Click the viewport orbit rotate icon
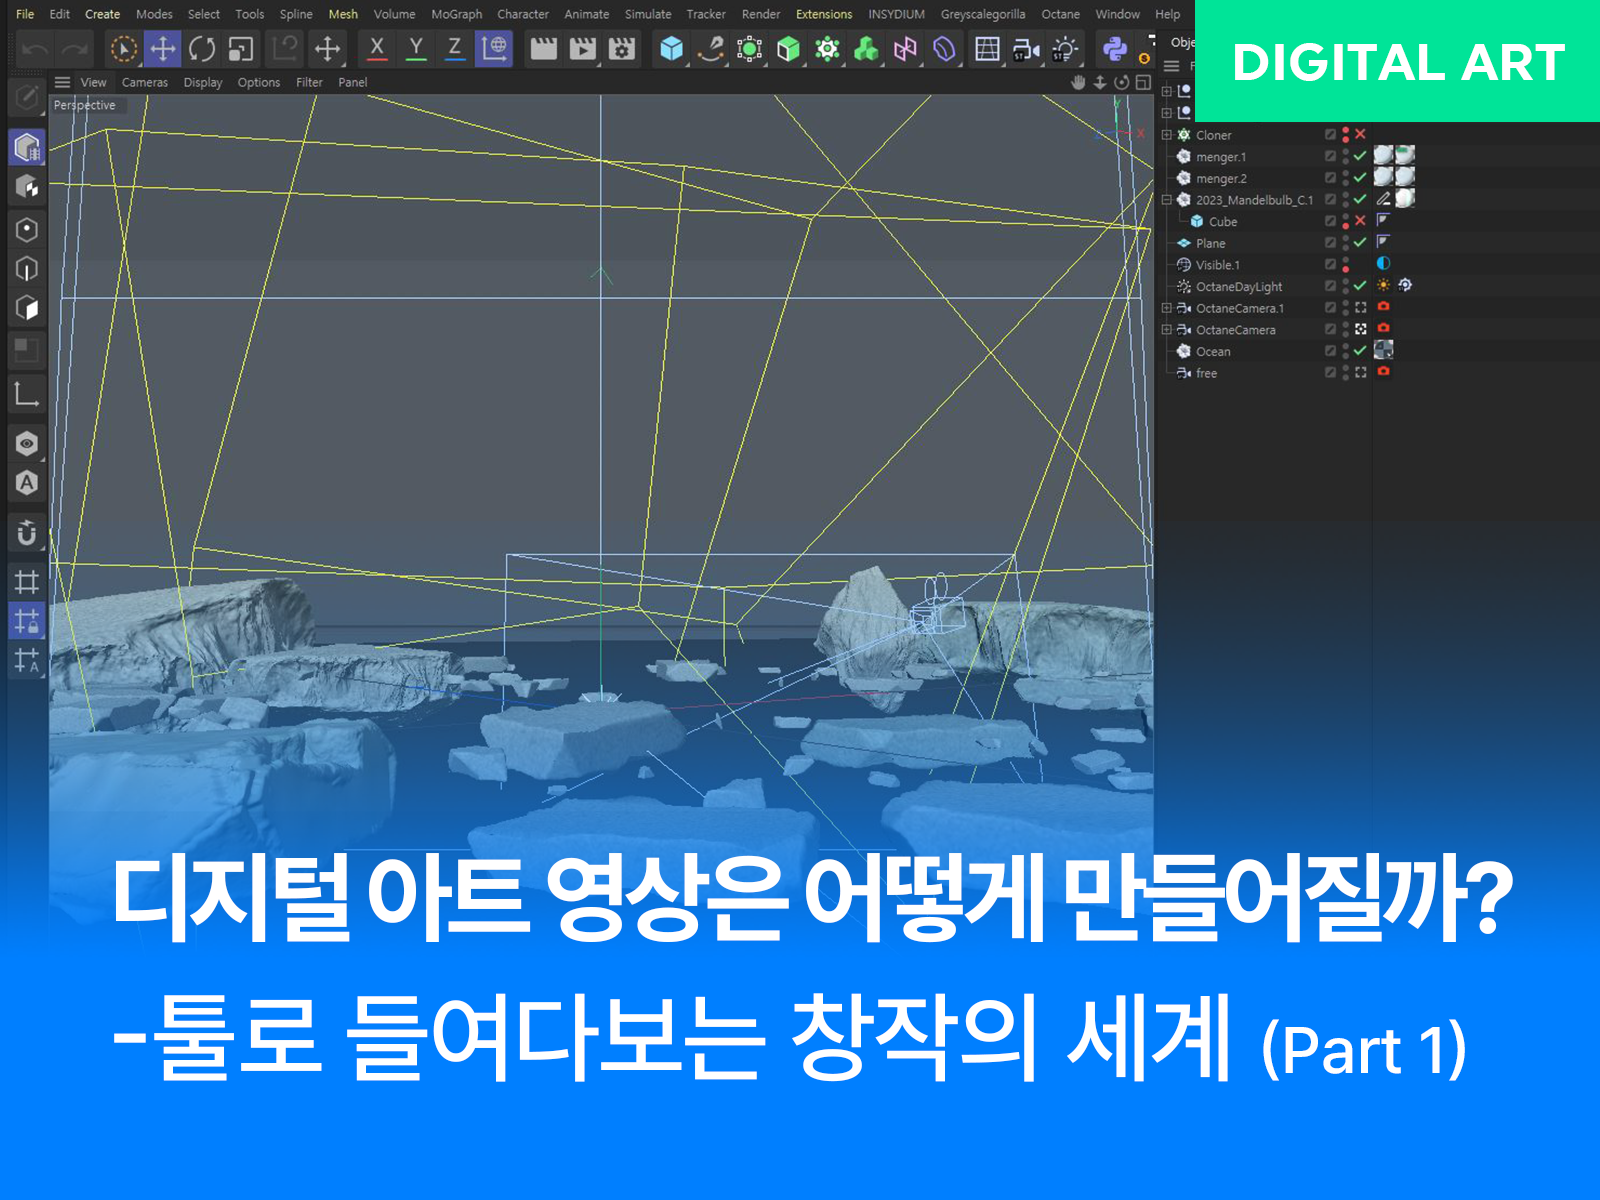1600x1200 pixels. click(1122, 82)
